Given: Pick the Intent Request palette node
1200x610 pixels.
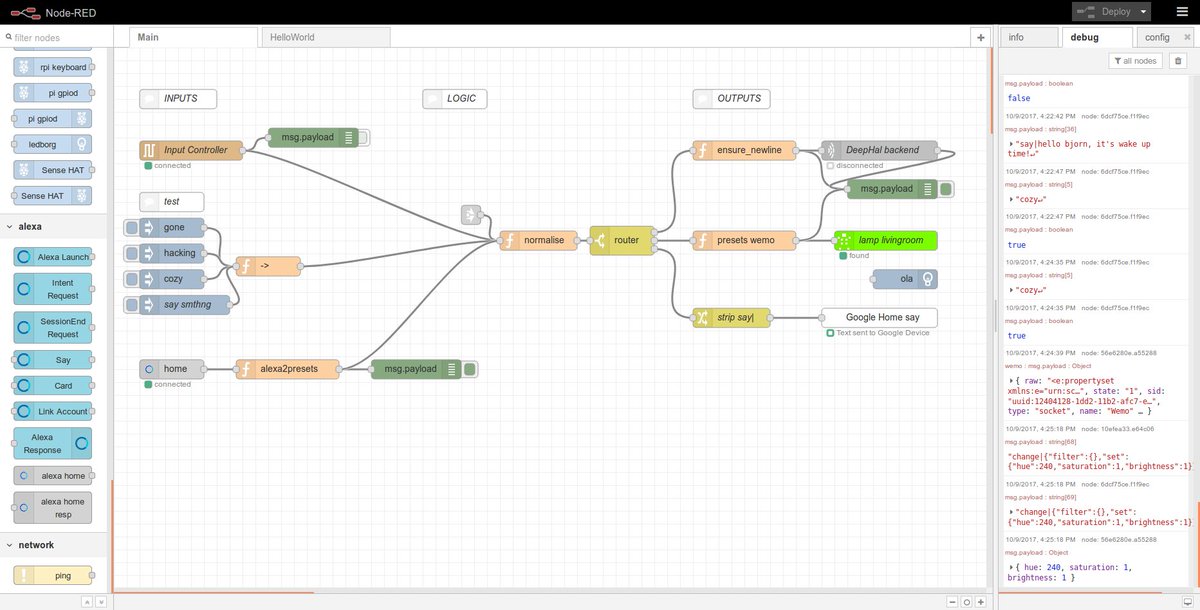Looking at the screenshot, I should click(53, 289).
